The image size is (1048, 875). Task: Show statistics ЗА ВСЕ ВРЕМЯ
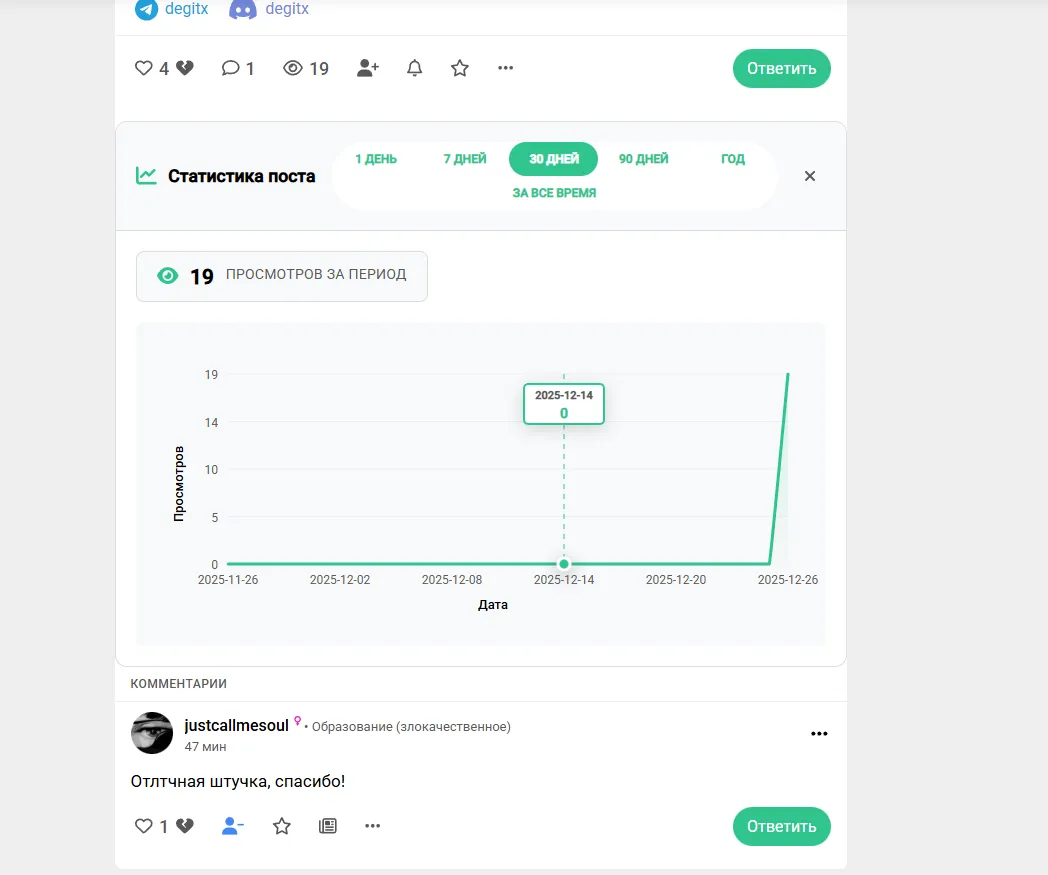coord(554,193)
